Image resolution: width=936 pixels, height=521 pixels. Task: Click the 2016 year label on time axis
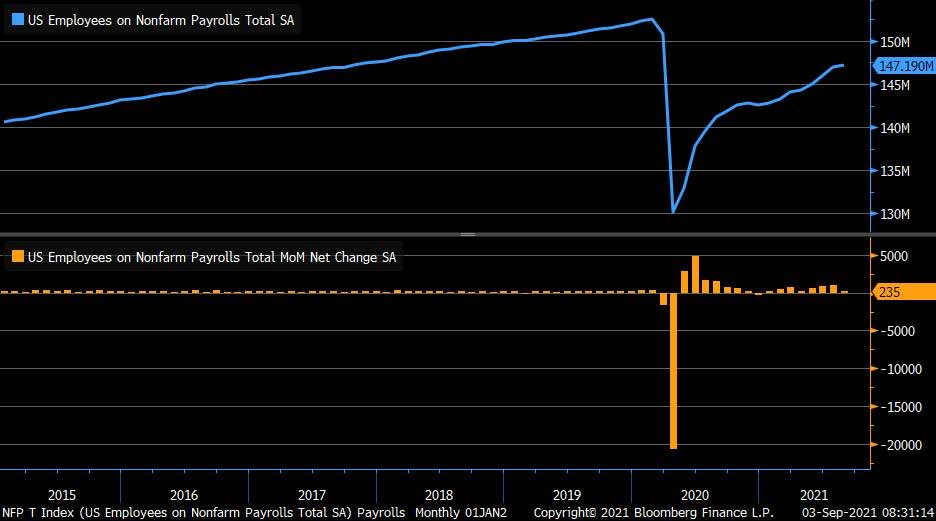pyautogui.click(x=184, y=495)
